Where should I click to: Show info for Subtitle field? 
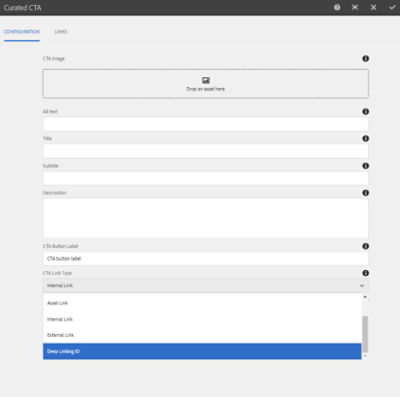coord(366,166)
